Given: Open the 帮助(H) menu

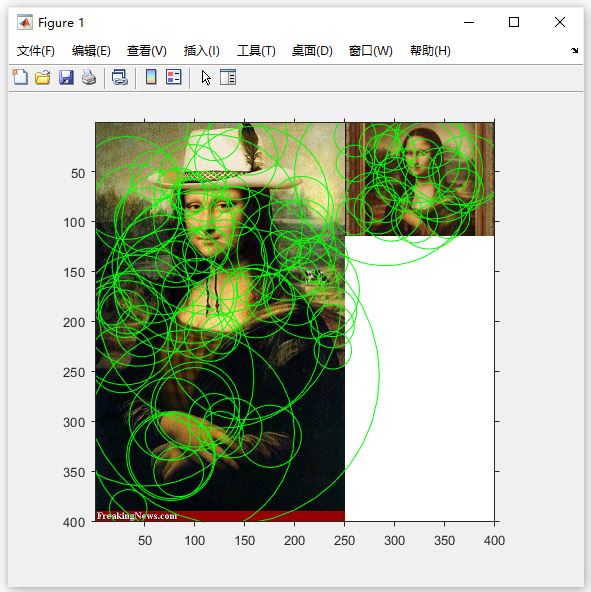Looking at the screenshot, I should tap(430, 51).
